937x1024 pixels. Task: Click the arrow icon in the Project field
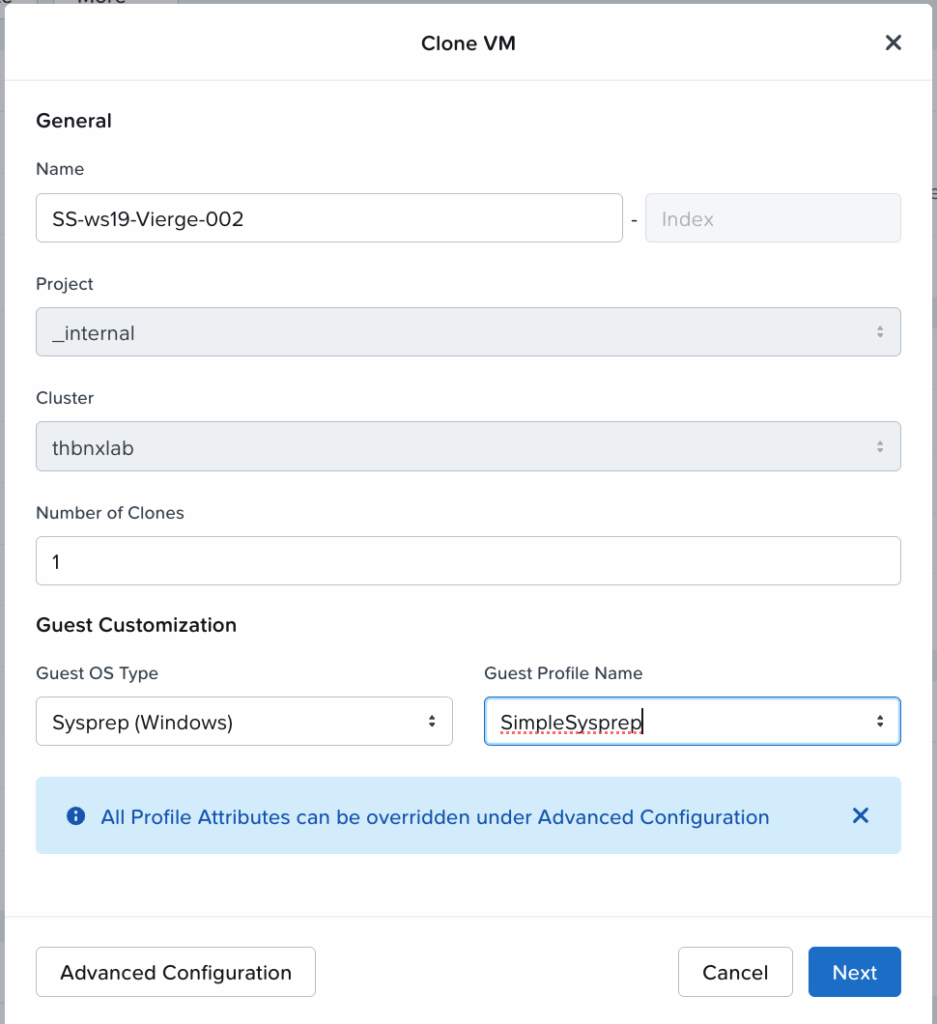[879, 333]
